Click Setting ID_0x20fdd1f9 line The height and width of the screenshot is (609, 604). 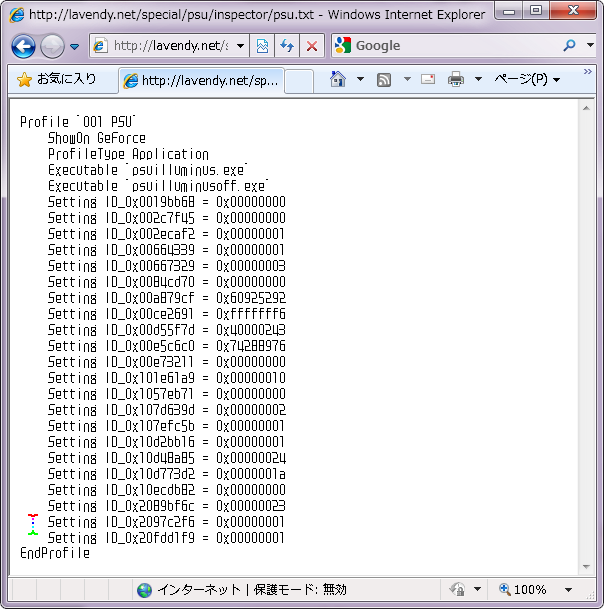point(166,538)
